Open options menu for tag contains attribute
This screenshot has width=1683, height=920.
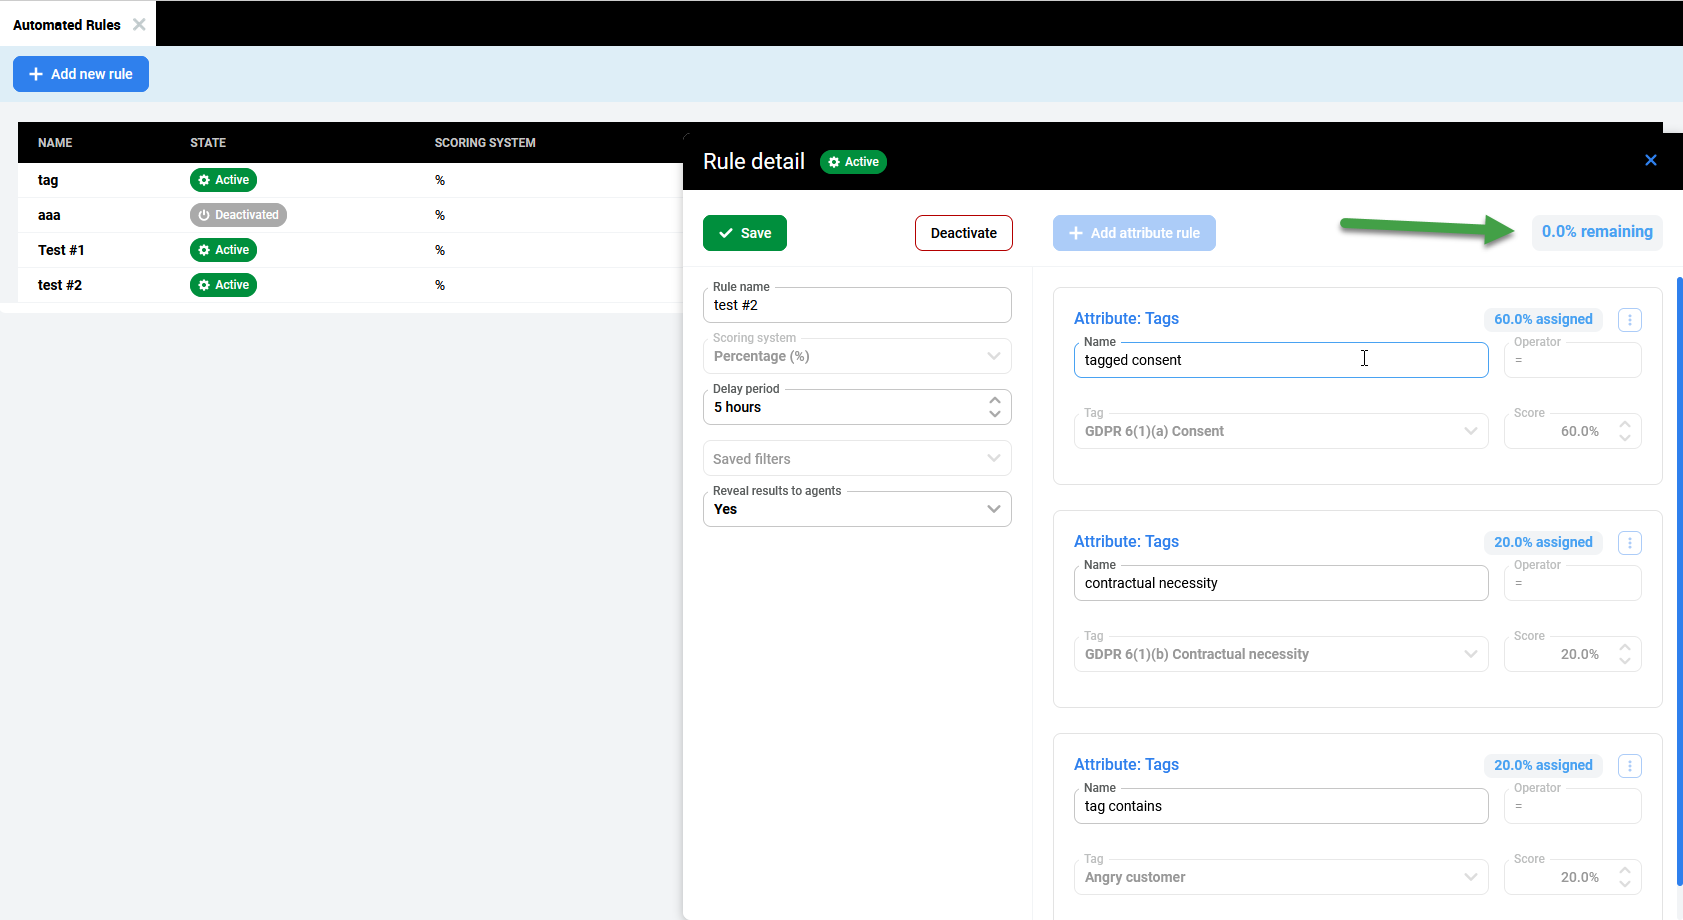1629,766
